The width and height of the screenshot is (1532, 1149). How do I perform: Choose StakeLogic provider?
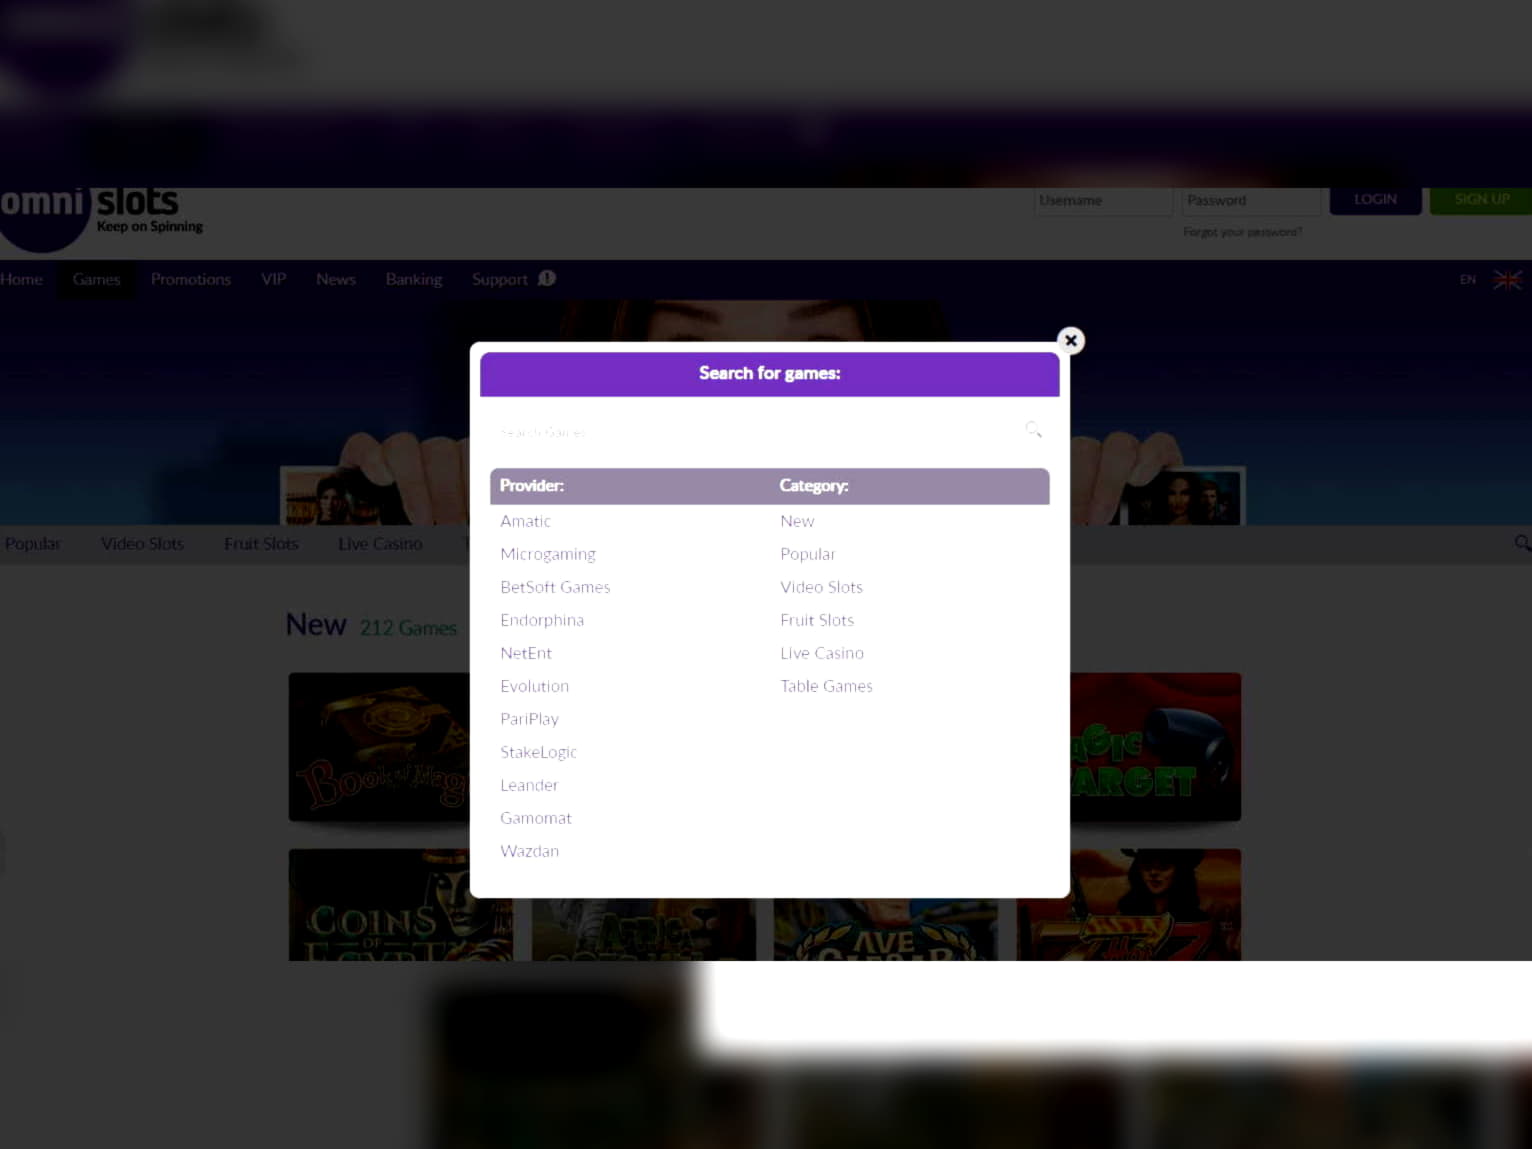539,752
